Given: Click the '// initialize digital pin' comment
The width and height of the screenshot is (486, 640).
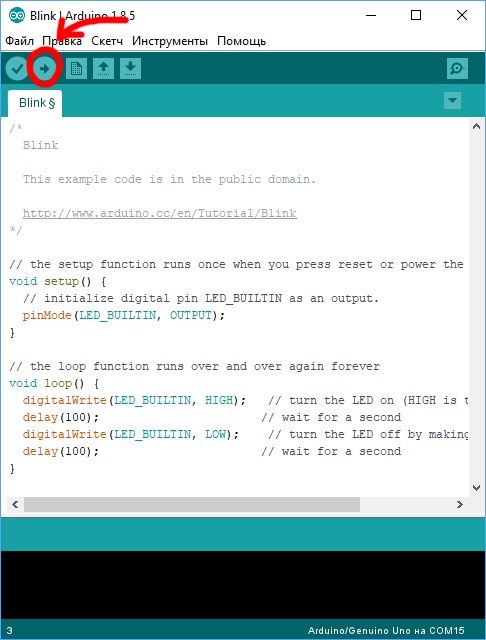Looking at the screenshot, I should pos(201,298).
